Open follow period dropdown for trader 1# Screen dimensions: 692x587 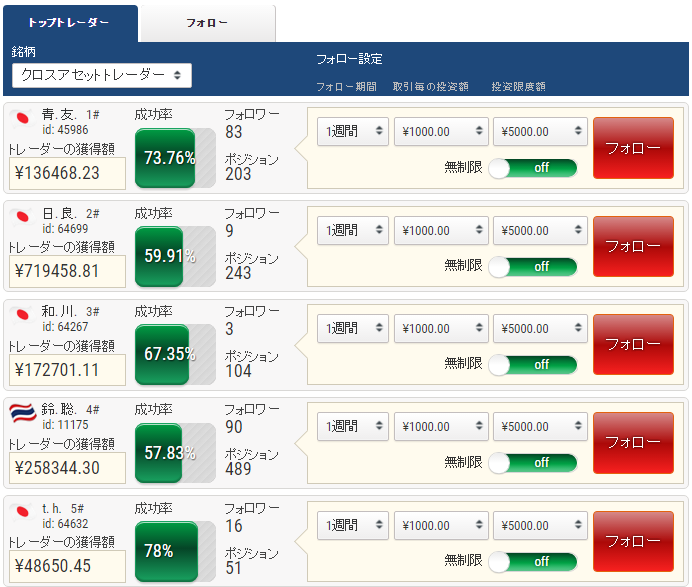coord(353,132)
